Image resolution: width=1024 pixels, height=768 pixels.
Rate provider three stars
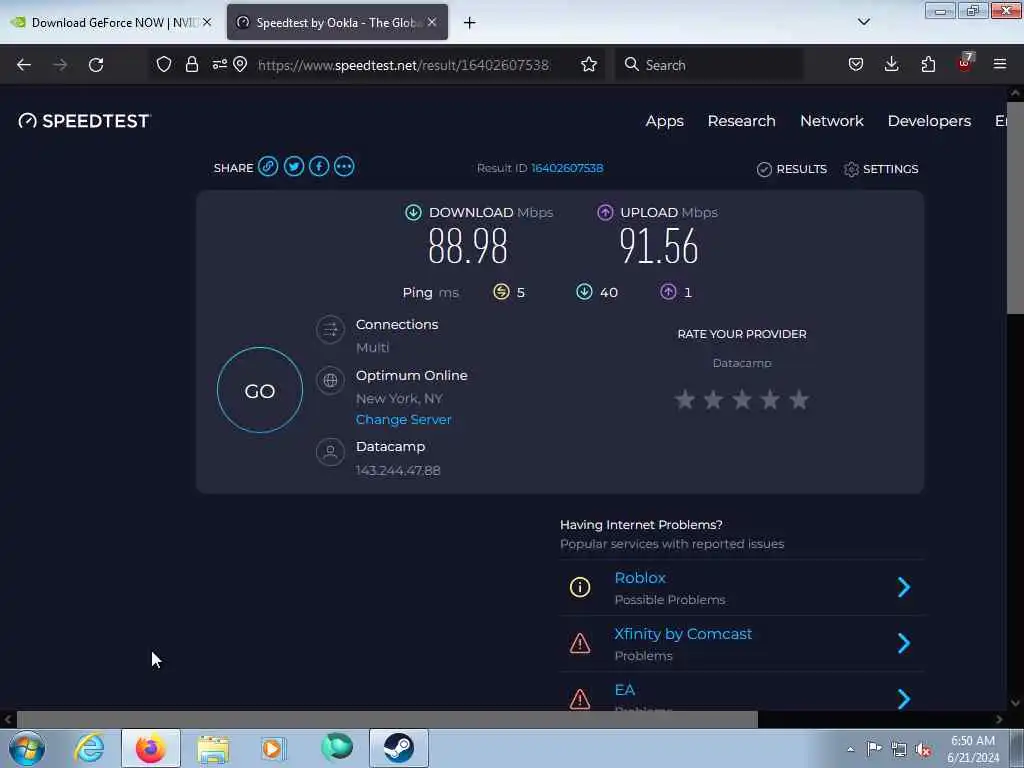tap(741, 399)
